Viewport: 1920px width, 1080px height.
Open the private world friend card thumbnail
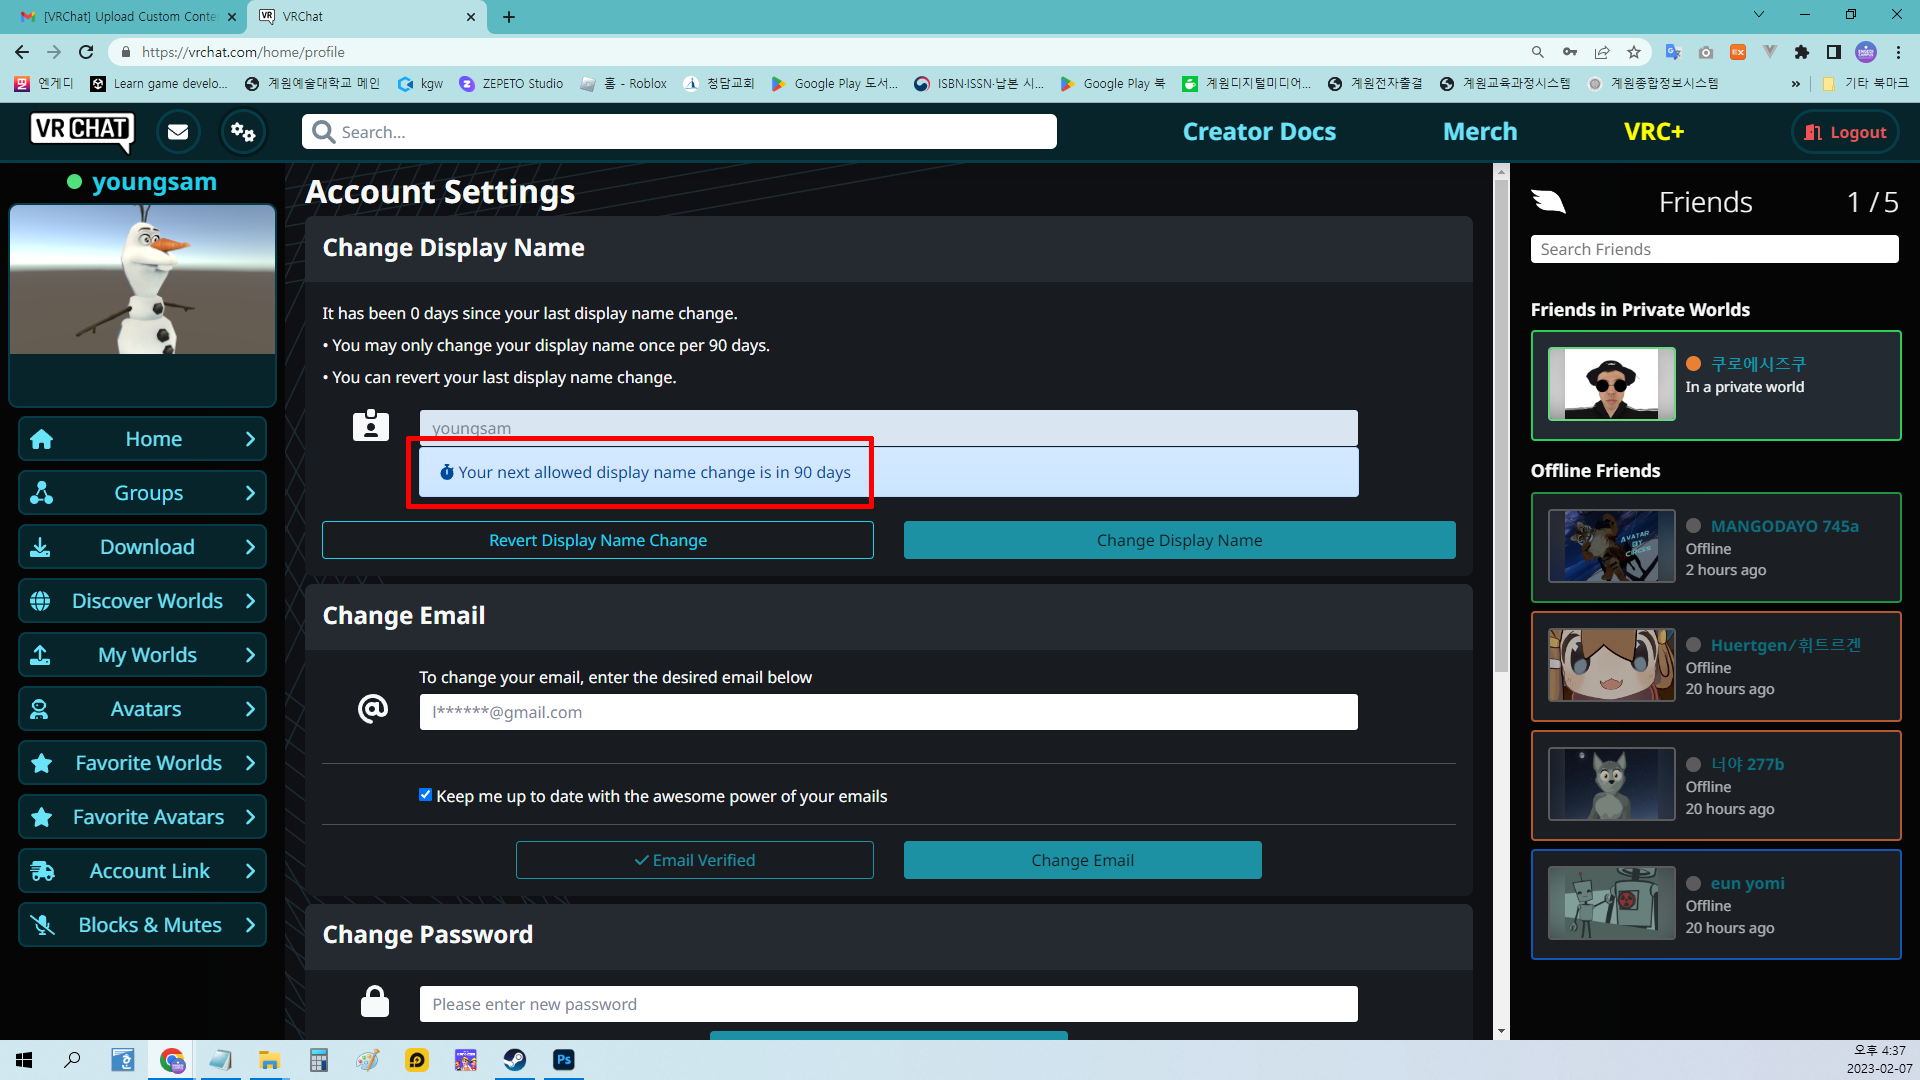coord(1611,384)
